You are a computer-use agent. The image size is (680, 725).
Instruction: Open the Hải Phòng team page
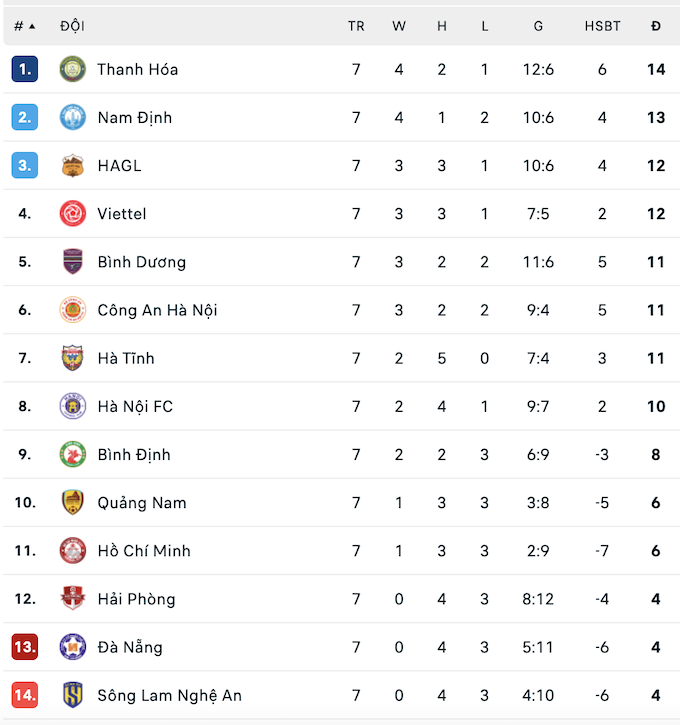point(136,599)
